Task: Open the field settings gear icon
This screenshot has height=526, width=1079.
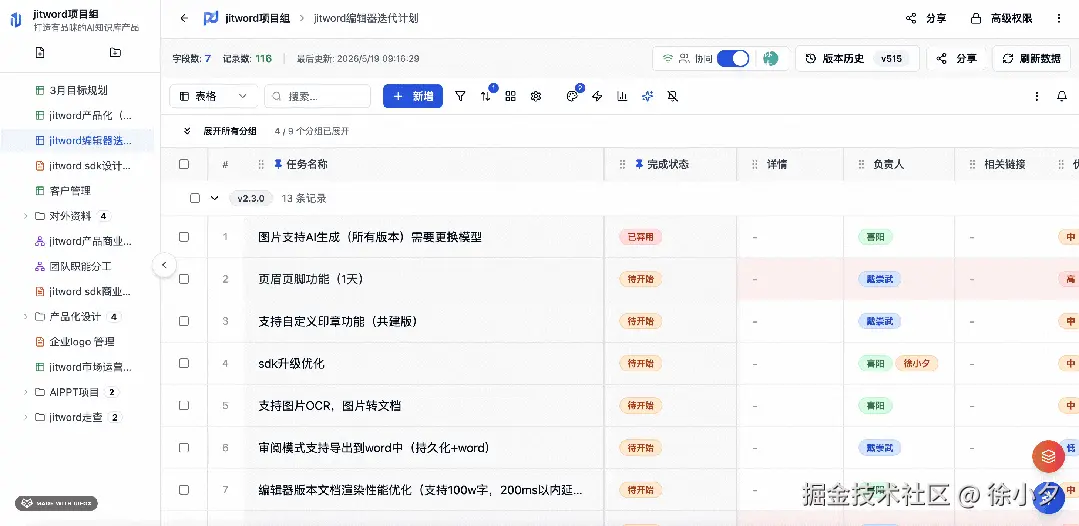Action: pos(536,96)
